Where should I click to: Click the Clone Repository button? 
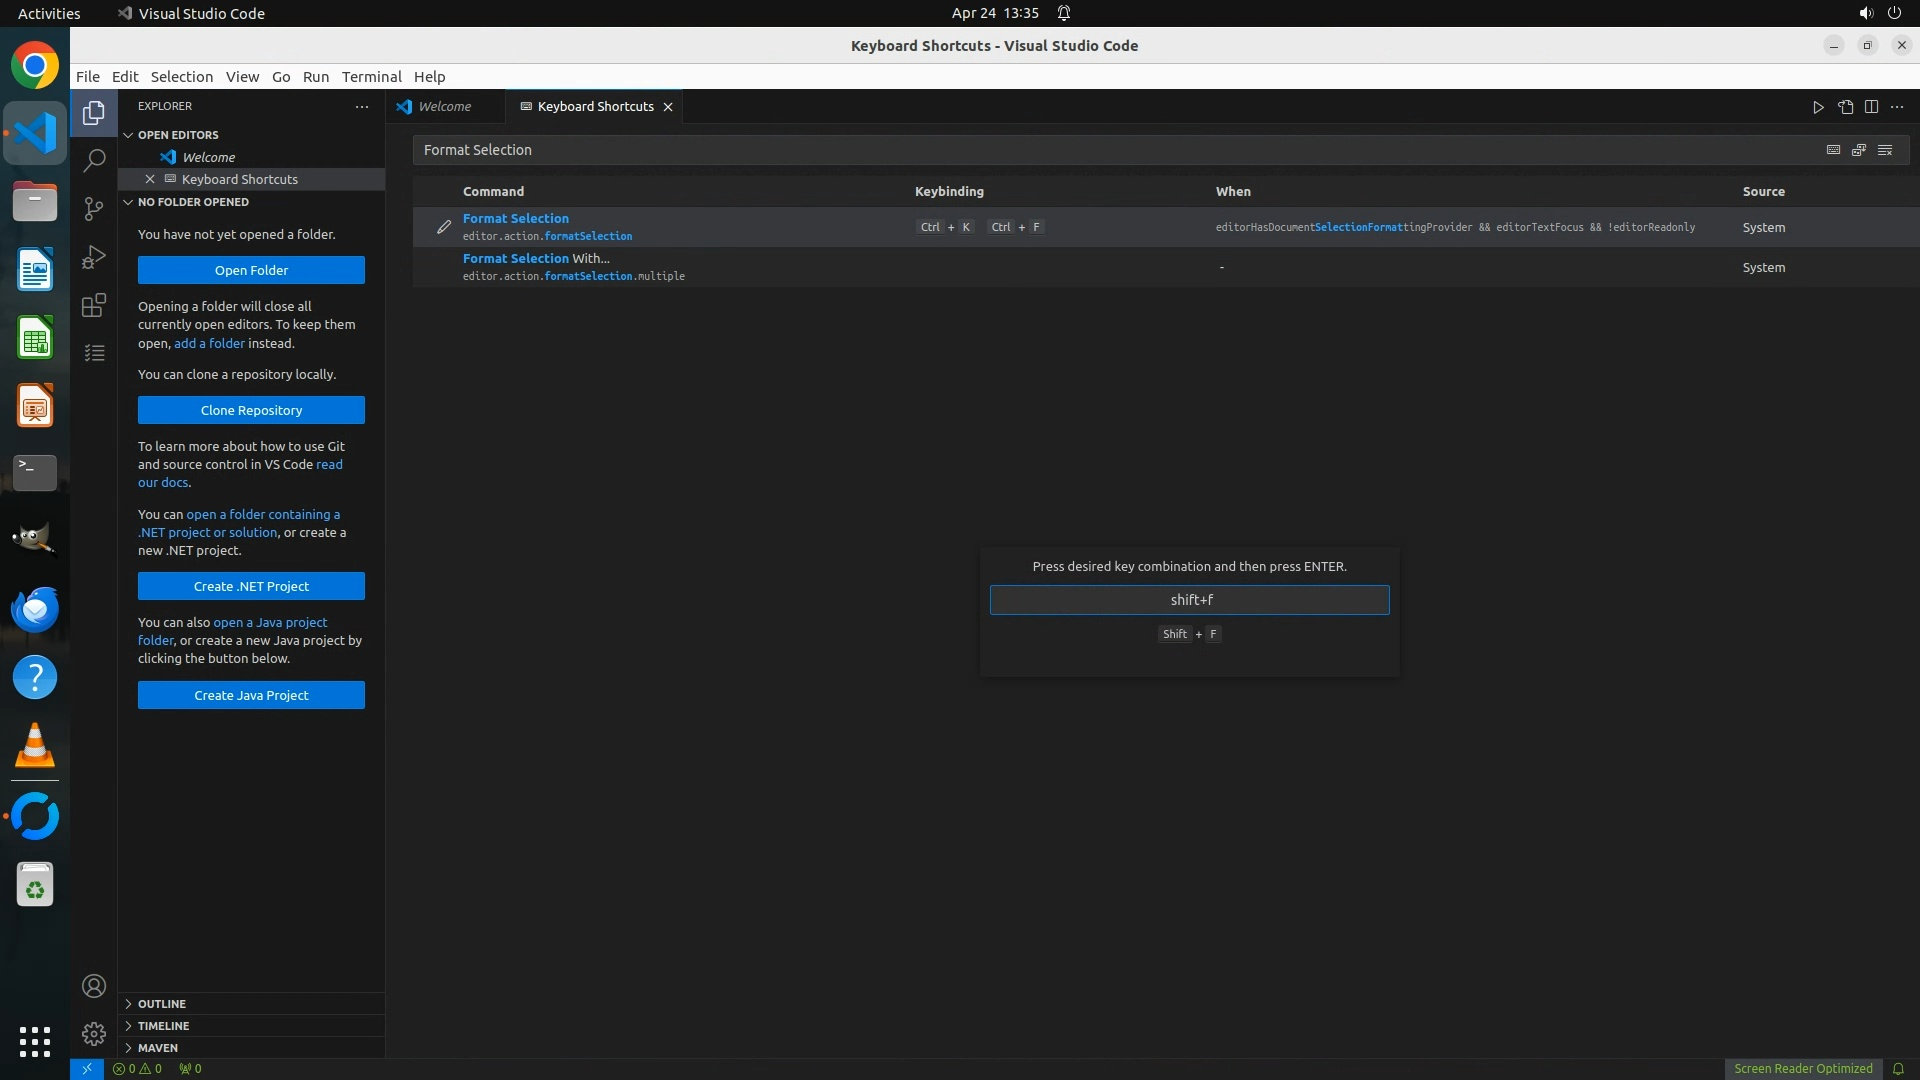click(251, 410)
